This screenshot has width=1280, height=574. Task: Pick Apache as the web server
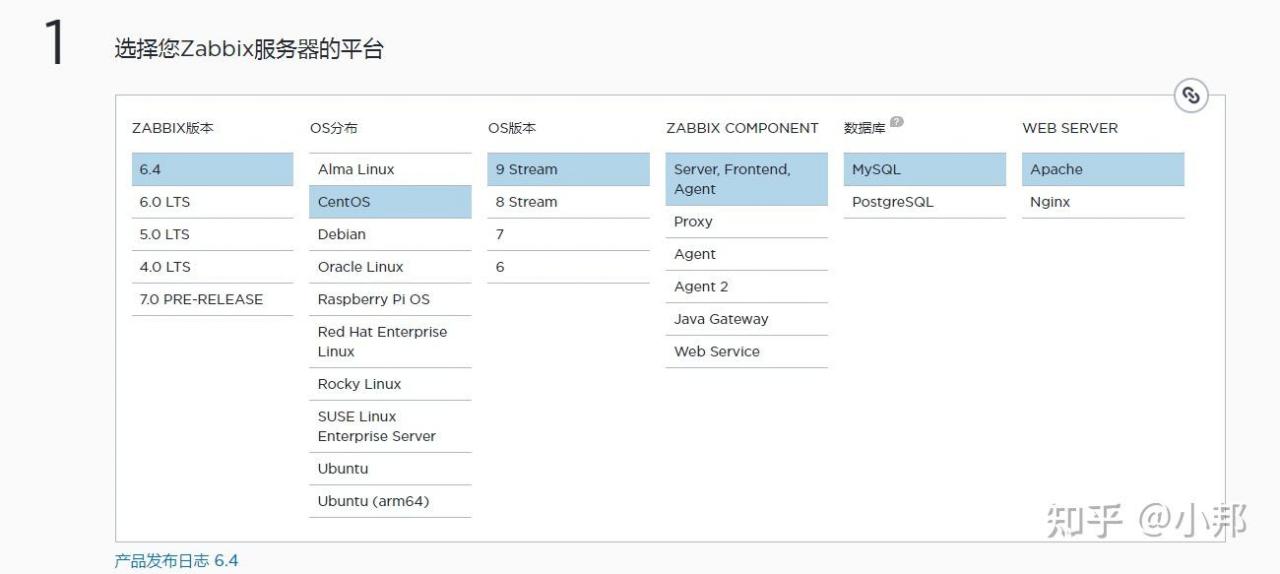[1103, 169]
